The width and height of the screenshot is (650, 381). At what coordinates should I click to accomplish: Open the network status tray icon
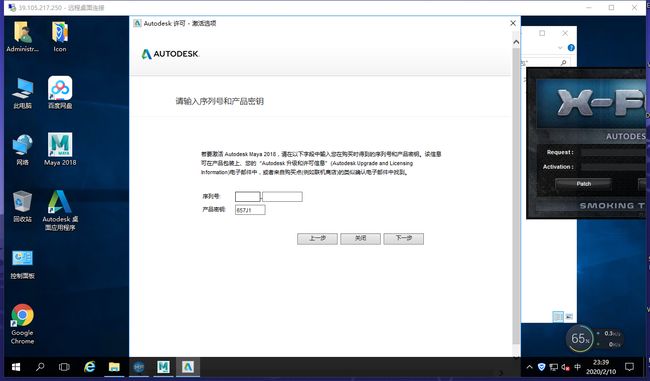click(x=553, y=367)
